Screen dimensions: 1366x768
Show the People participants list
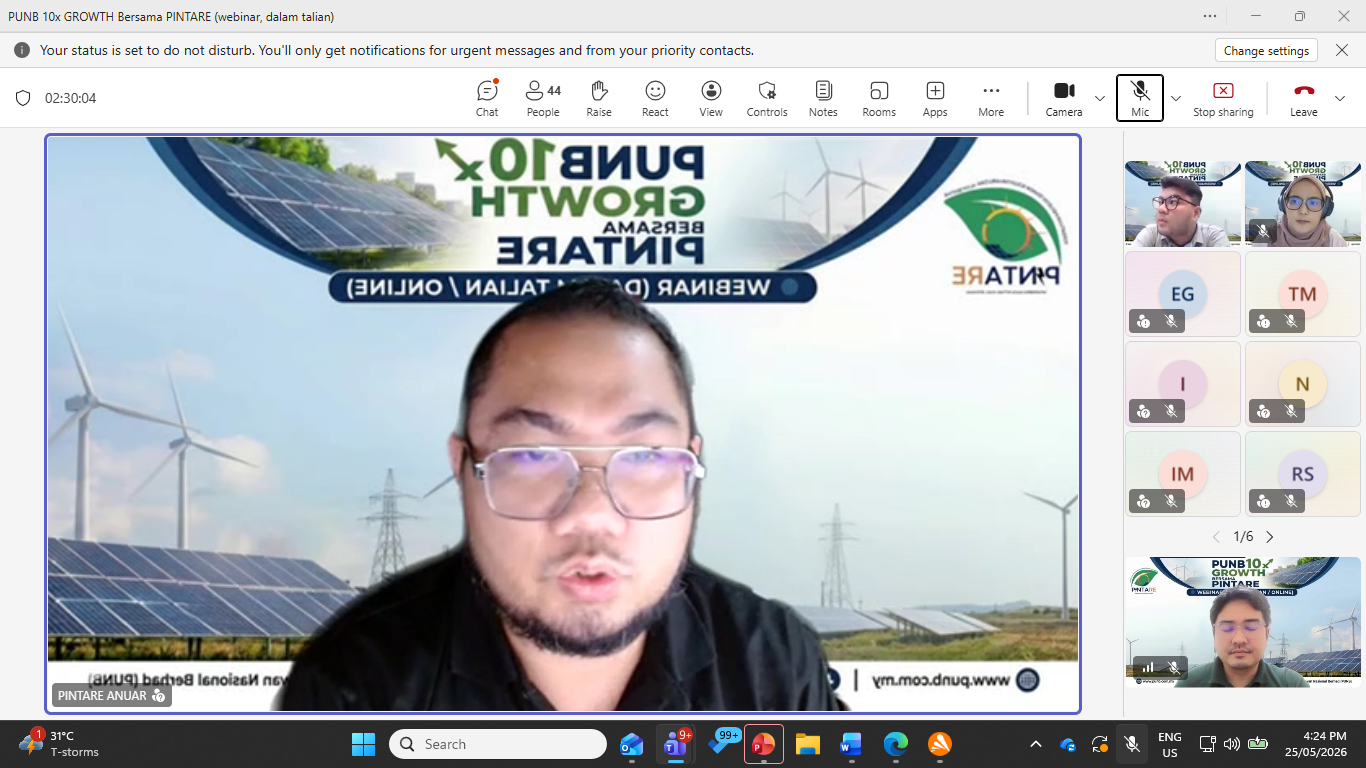(x=543, y=98)
